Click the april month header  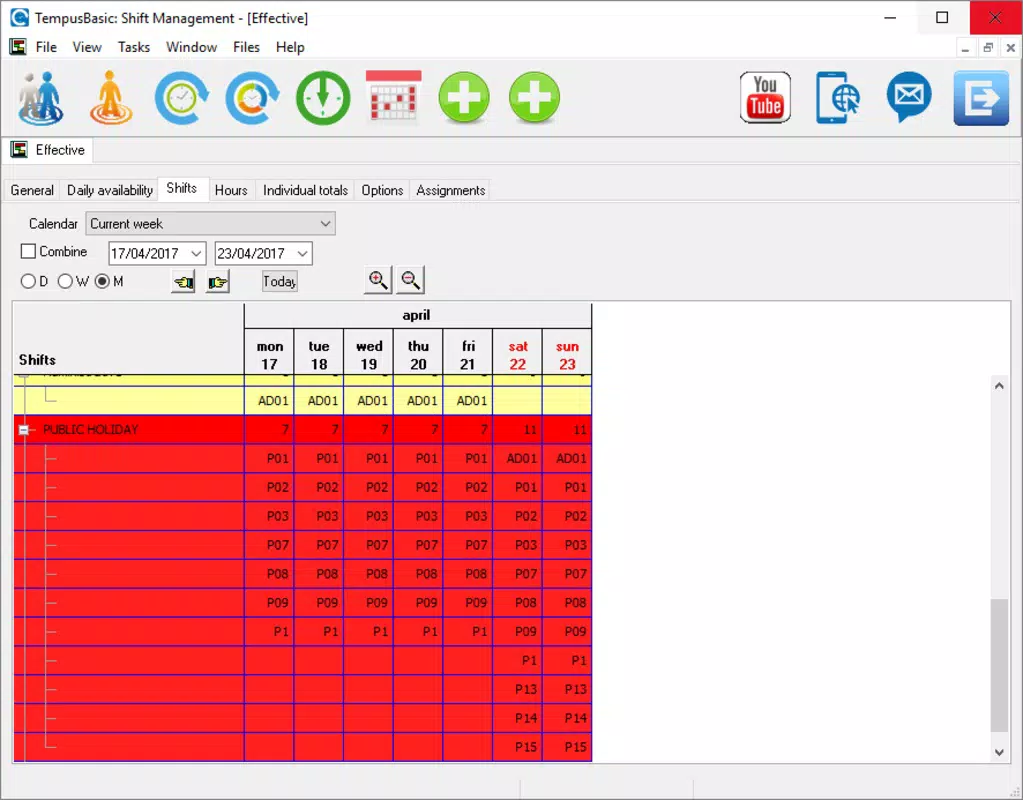(418, 316)
